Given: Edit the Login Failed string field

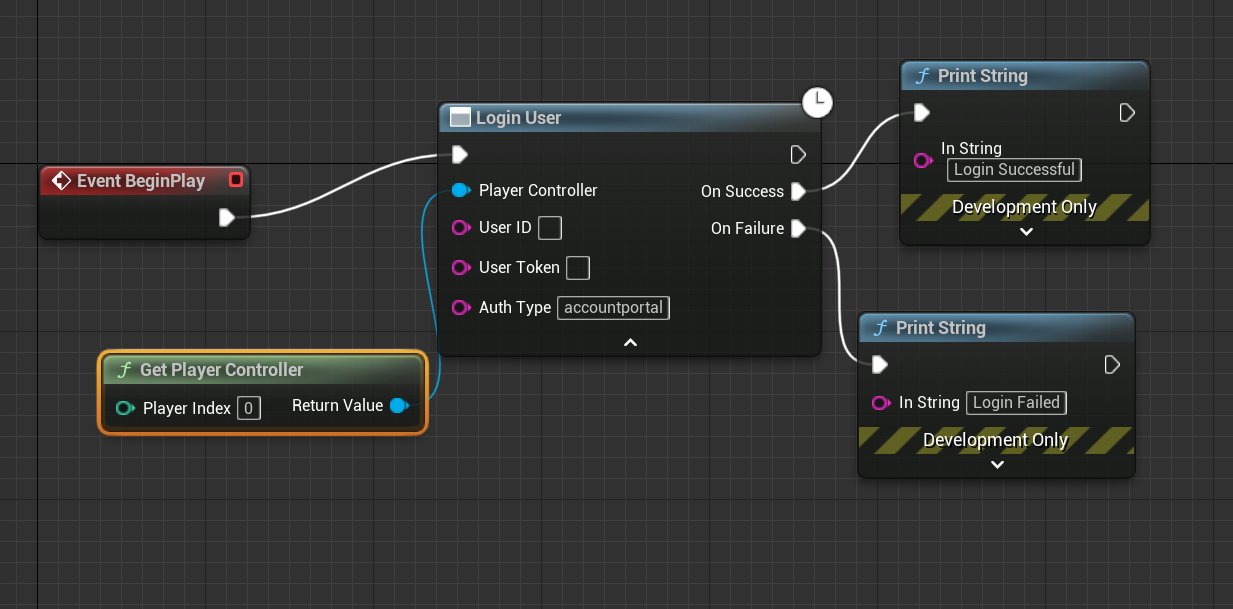Looking at the screenshot, I should click(1016, 403).
